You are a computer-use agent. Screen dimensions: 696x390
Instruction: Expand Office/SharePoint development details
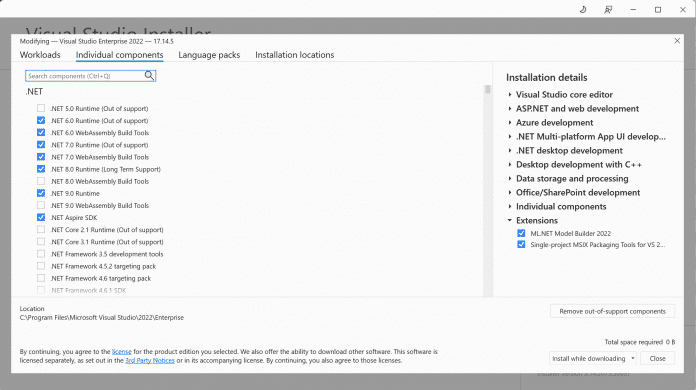click(x=510, y=193)
